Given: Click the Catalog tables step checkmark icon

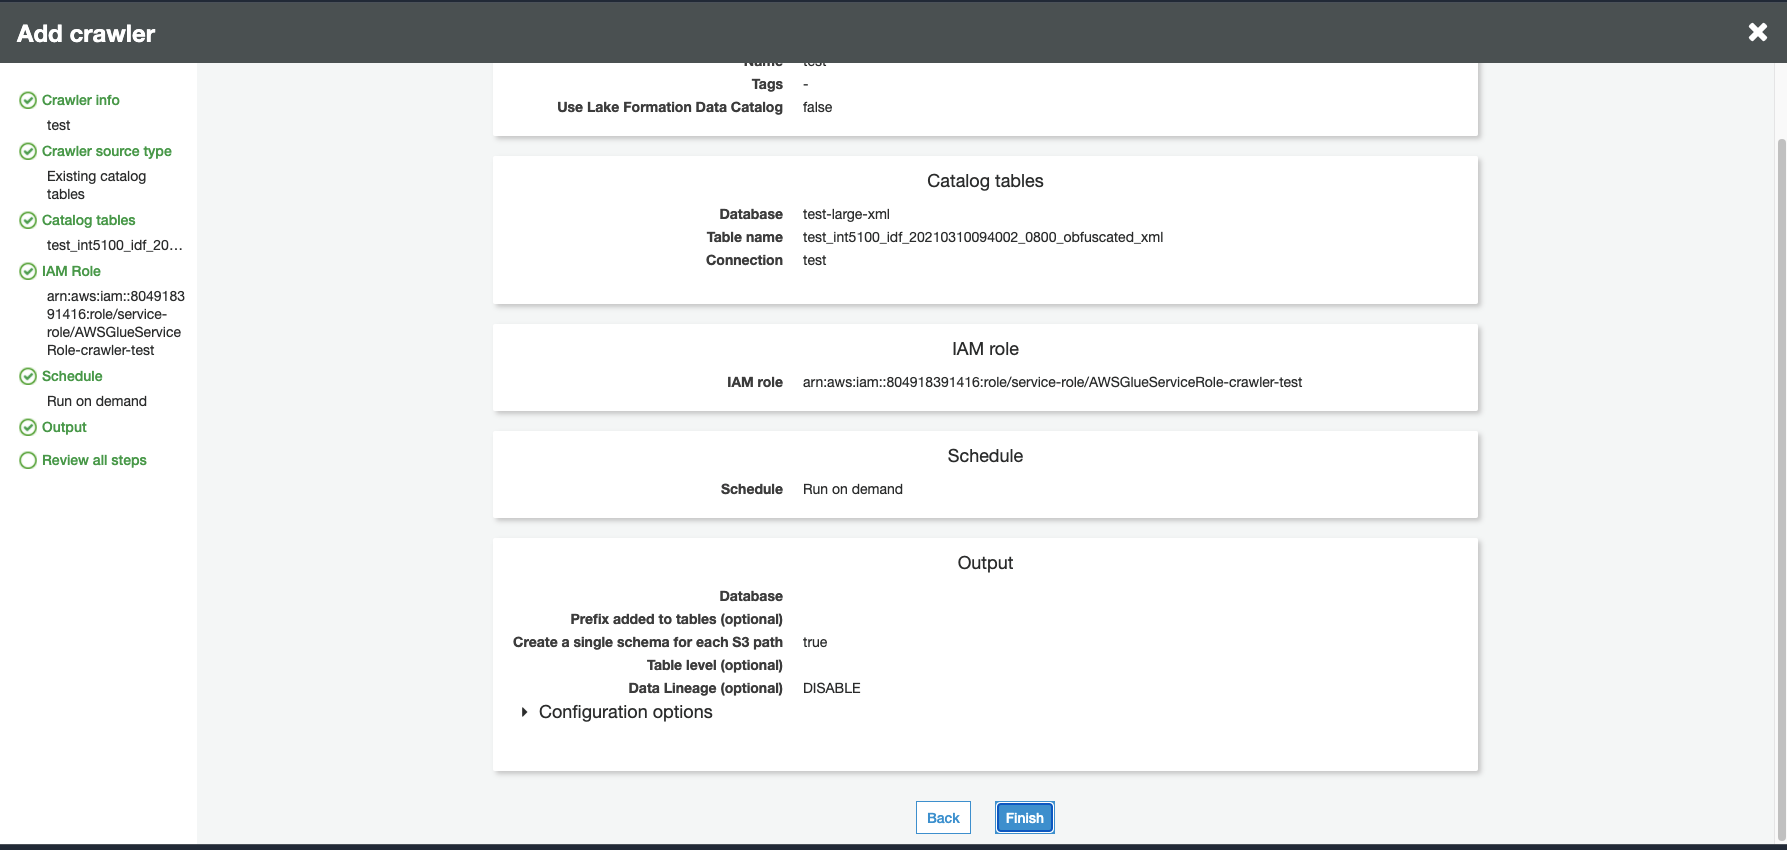Looking at the screenshot, I should point(28,221).
